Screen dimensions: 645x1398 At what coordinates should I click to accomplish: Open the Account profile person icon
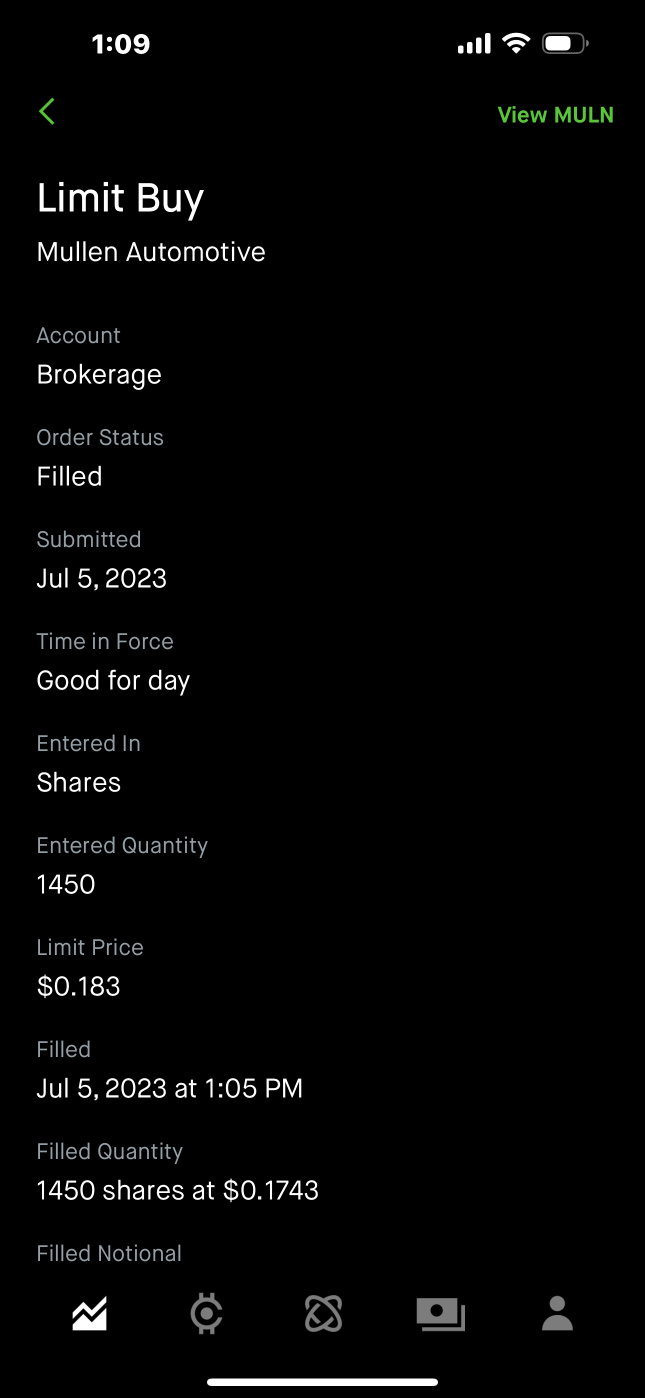[557, 1314]
